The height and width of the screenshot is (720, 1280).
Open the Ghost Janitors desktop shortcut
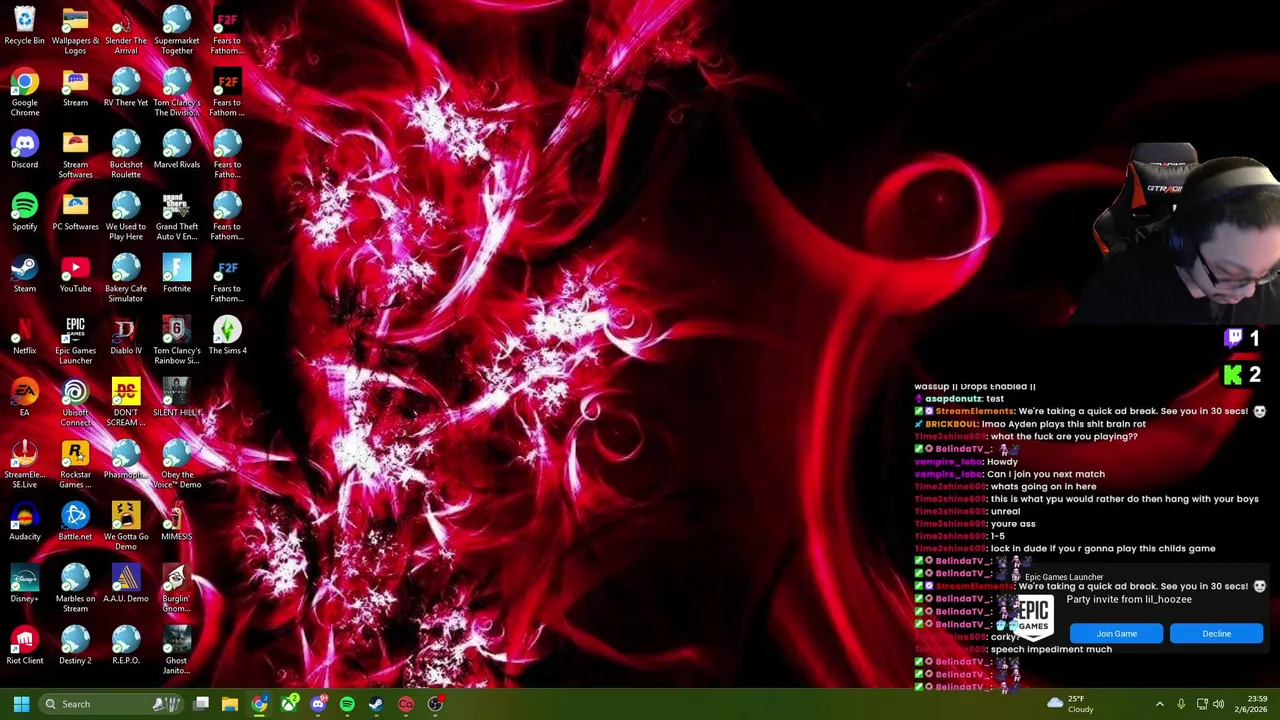tap(177, 651)
